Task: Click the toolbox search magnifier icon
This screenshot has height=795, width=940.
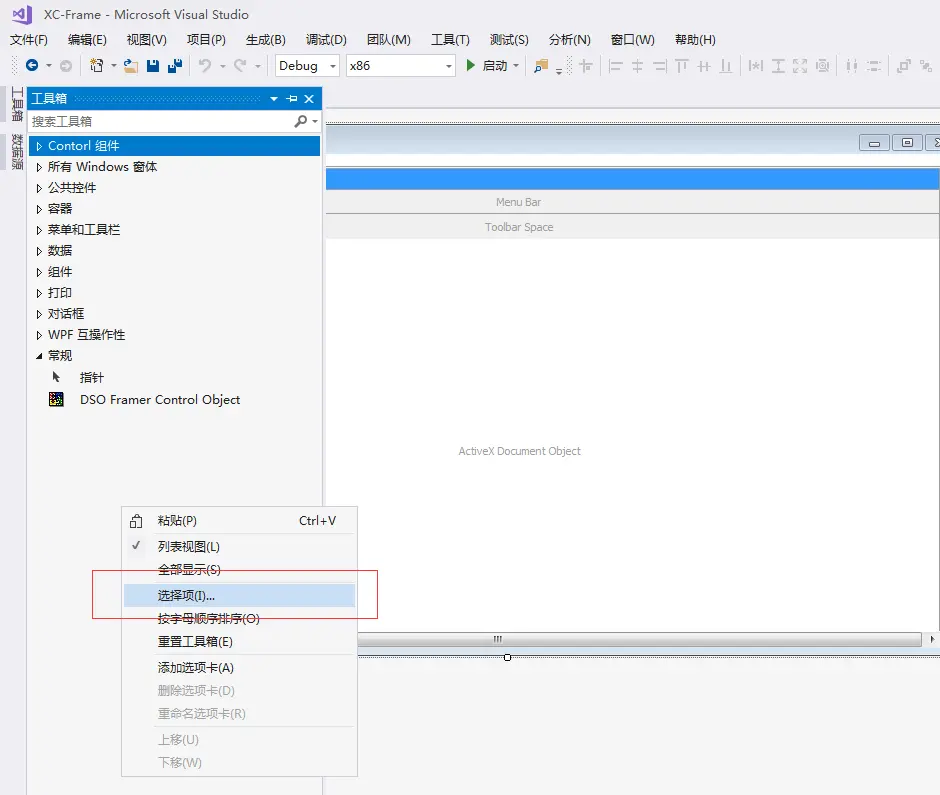Action: 301,121
